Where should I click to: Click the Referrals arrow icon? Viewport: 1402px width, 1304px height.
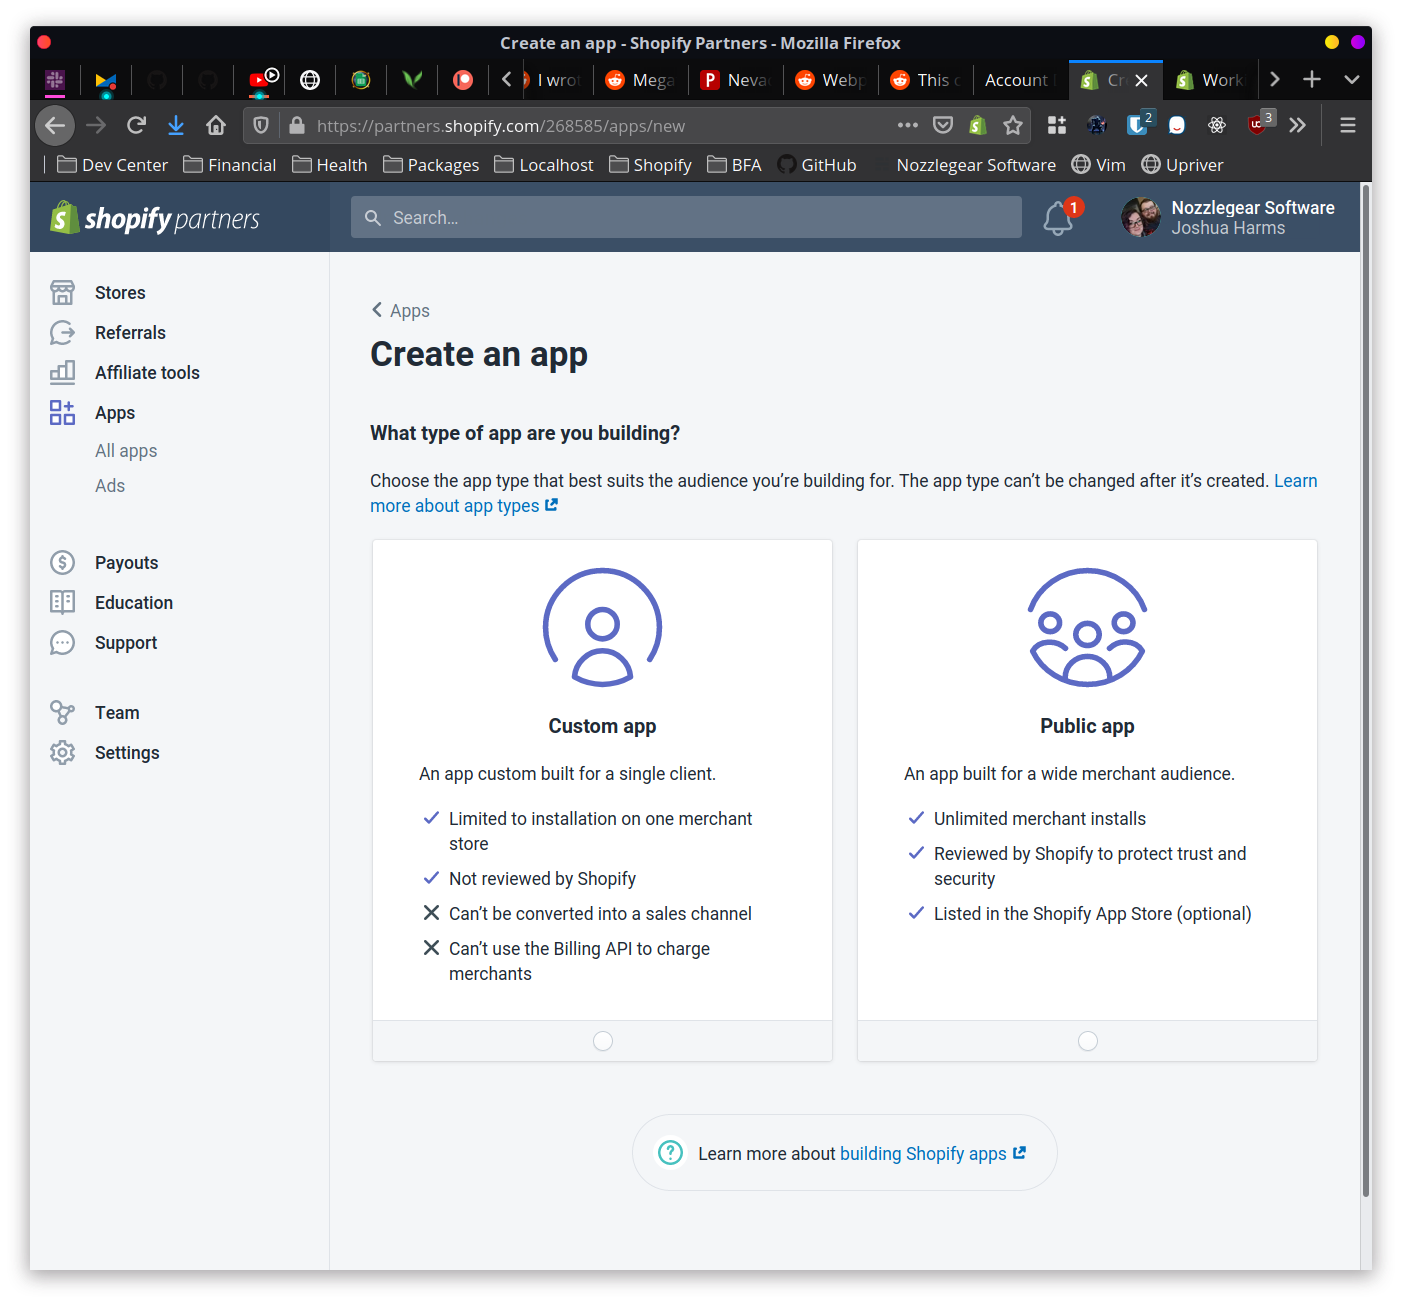click(x=62, y=332)
